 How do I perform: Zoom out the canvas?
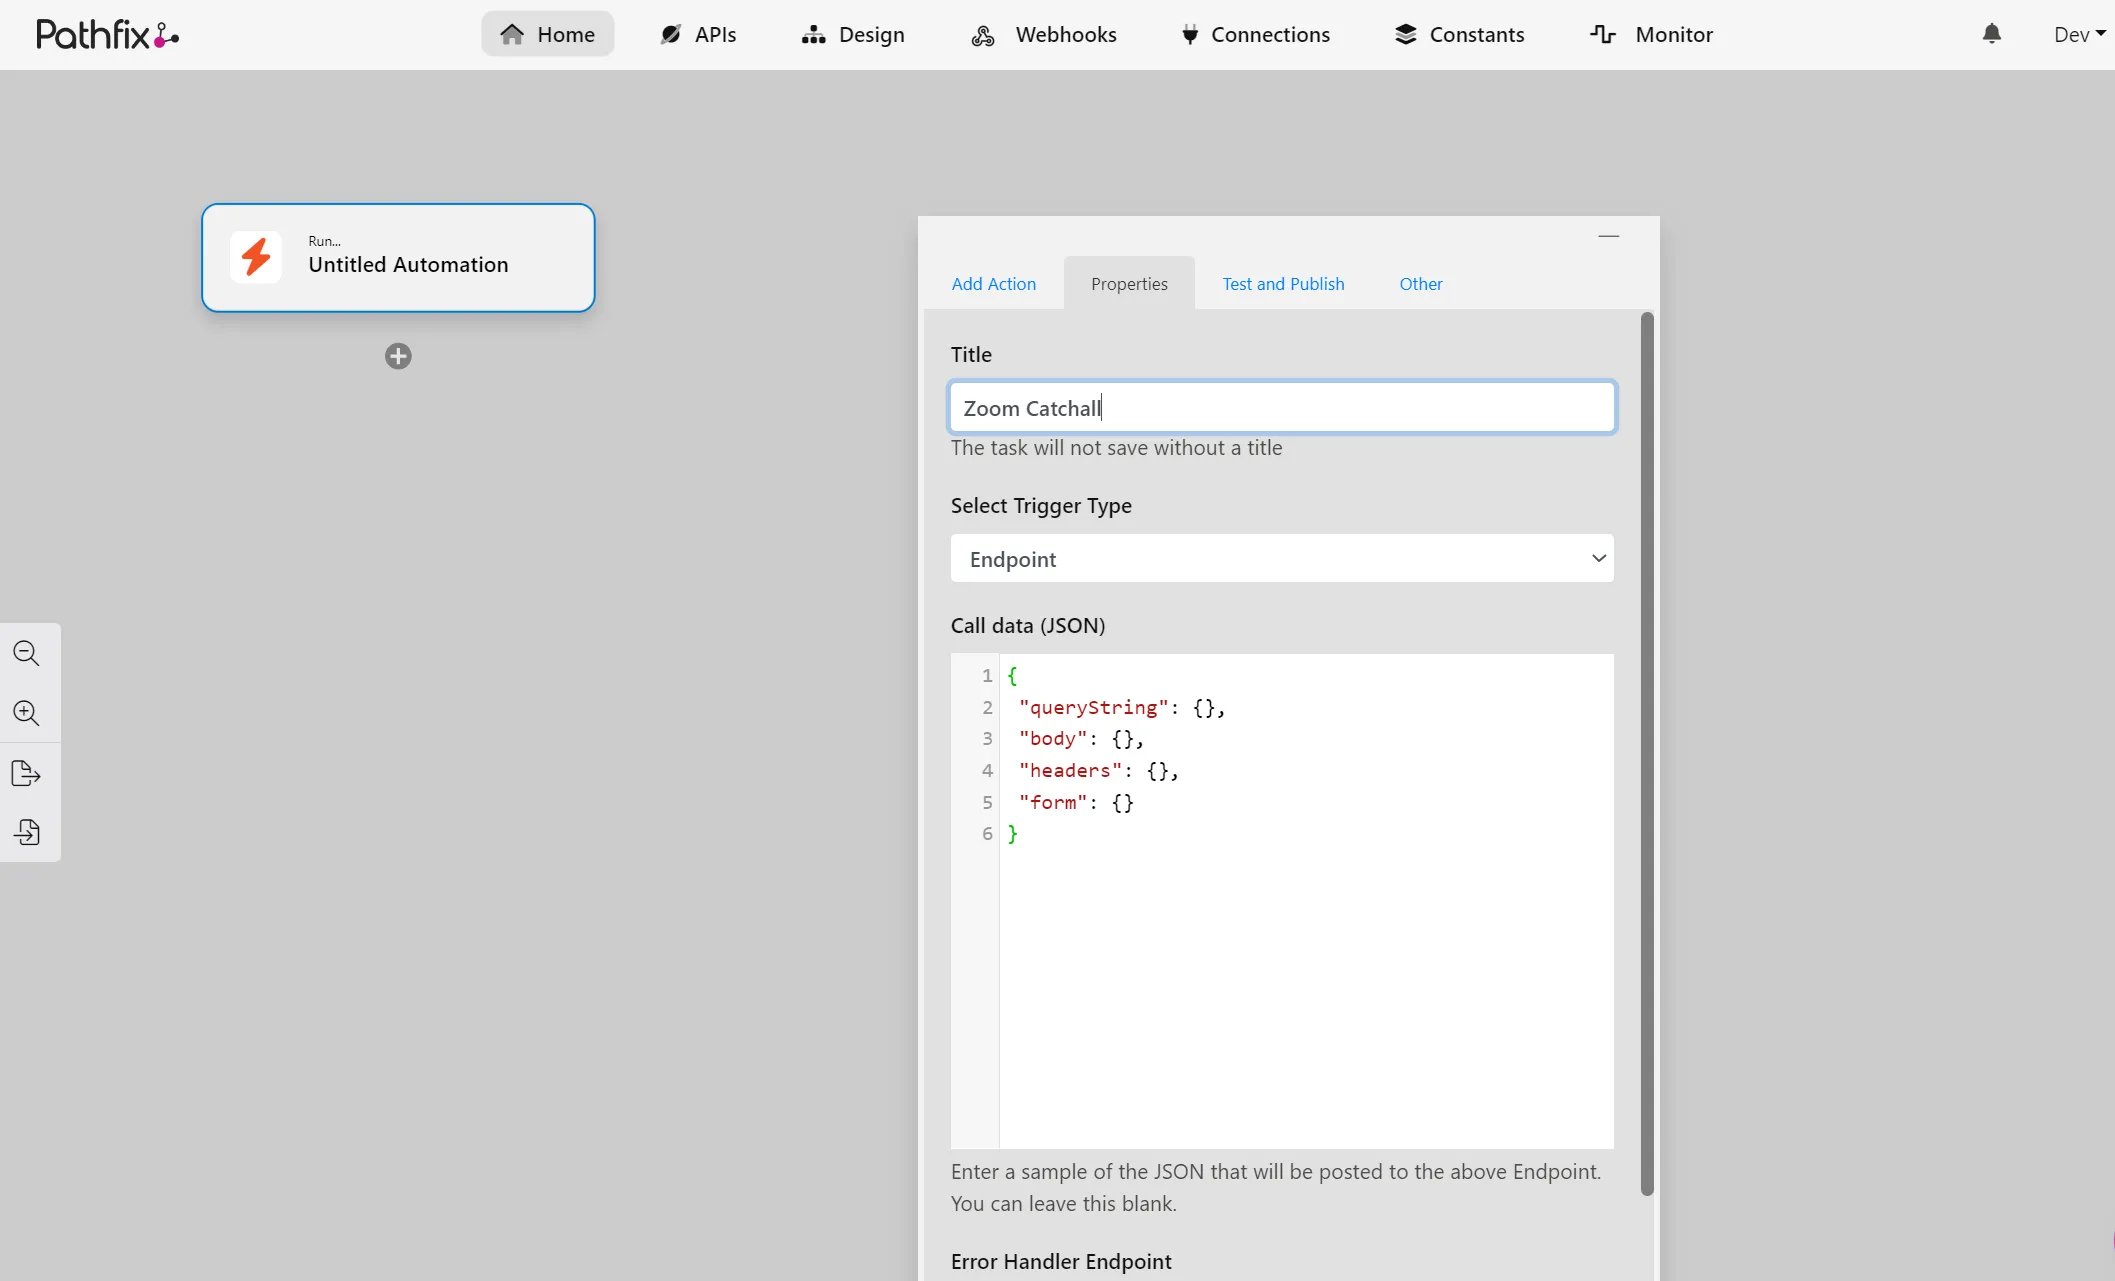pos(27,653)
